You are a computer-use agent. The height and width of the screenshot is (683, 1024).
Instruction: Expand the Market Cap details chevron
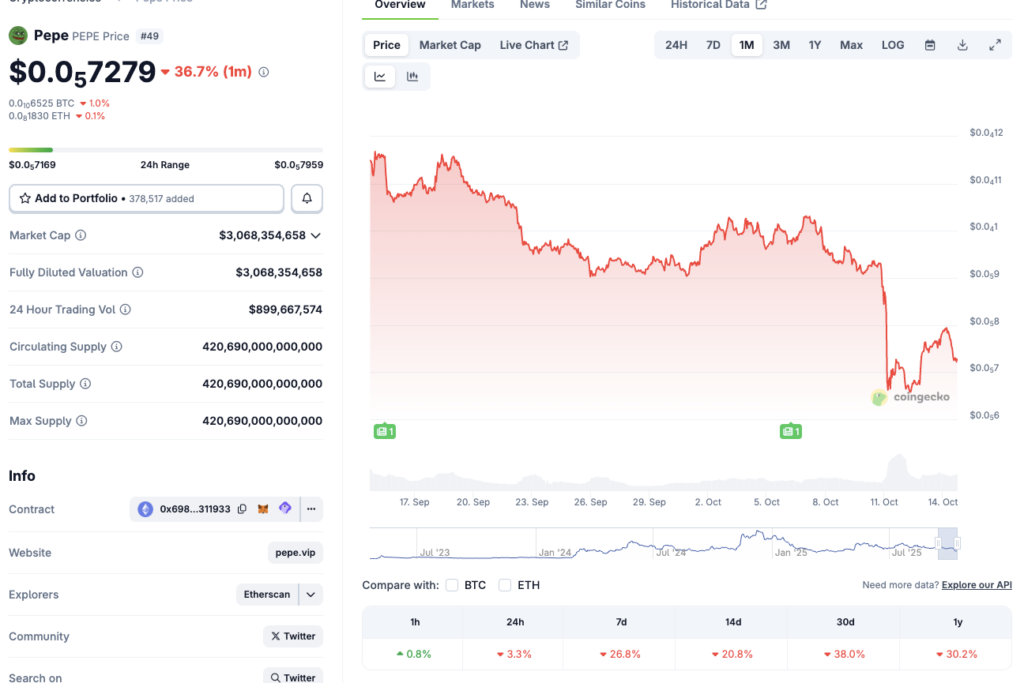[x=316, y=236]
